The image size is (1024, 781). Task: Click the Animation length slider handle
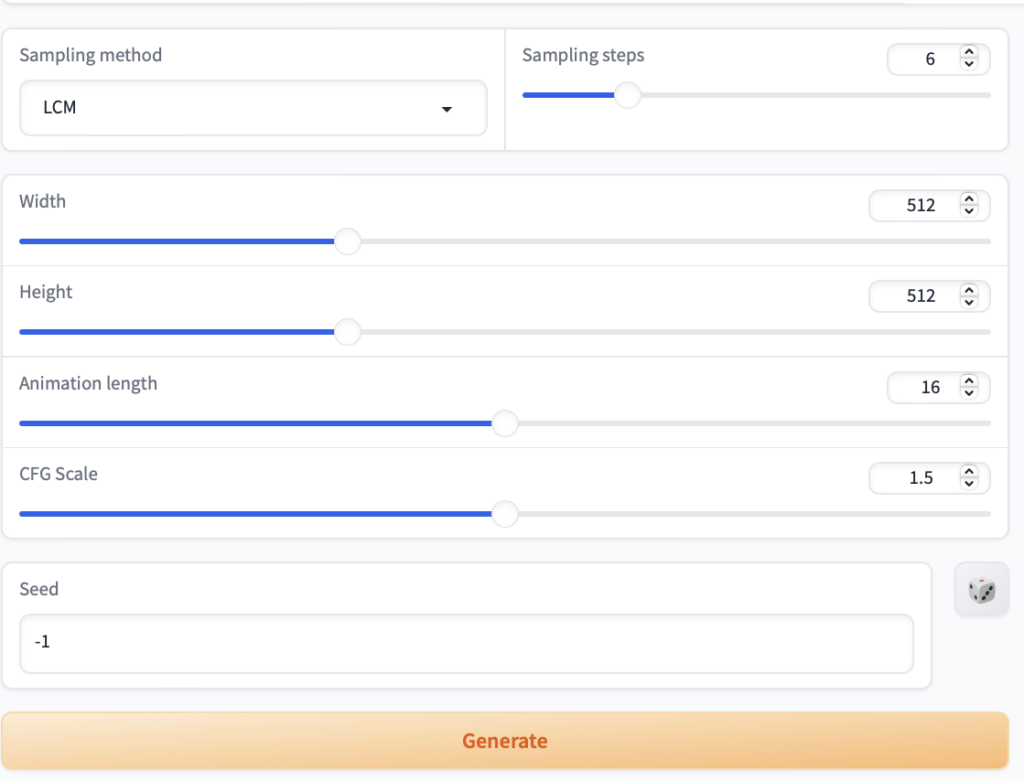coord(505,423)
